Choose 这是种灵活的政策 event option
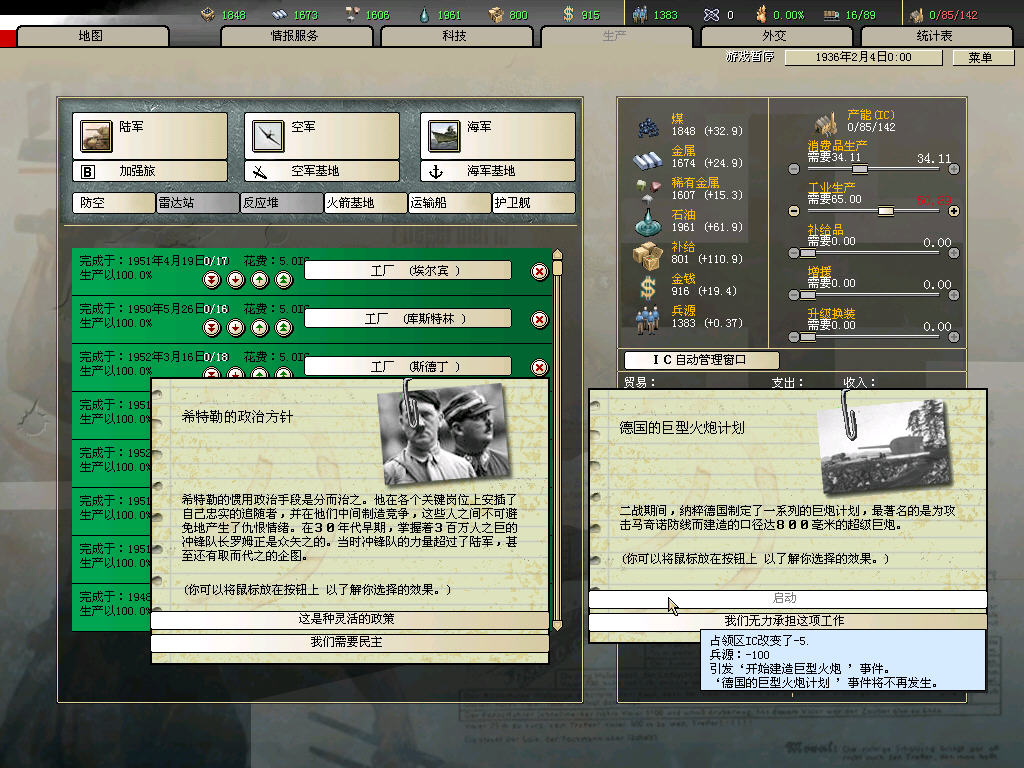1024x768 pixels. click(x=349, y=619)
